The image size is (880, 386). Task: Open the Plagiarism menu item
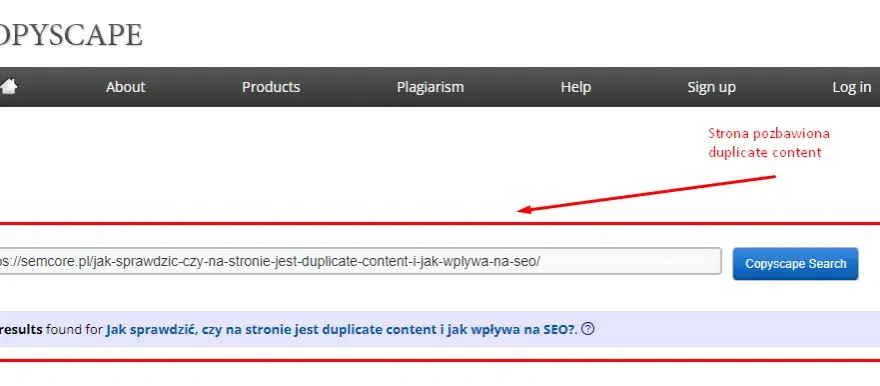pyautogui.click(x=430, y=87)
